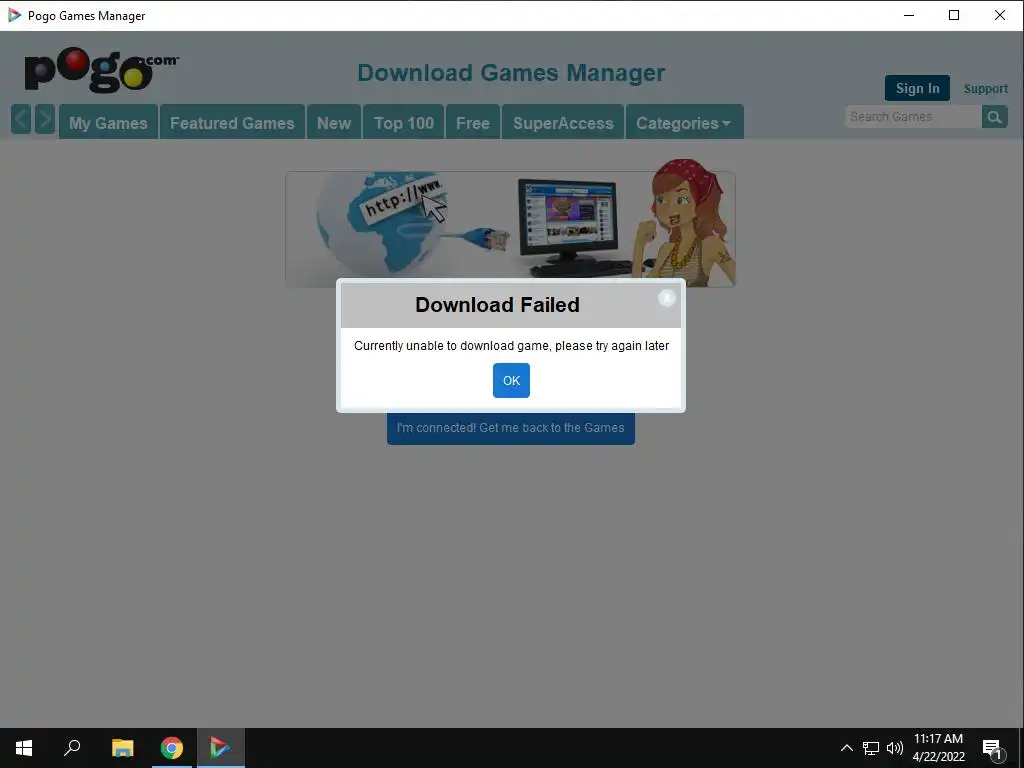Open the volume tray icon
This screenshot has height=768, width=1024.
(x=895, y=748)
